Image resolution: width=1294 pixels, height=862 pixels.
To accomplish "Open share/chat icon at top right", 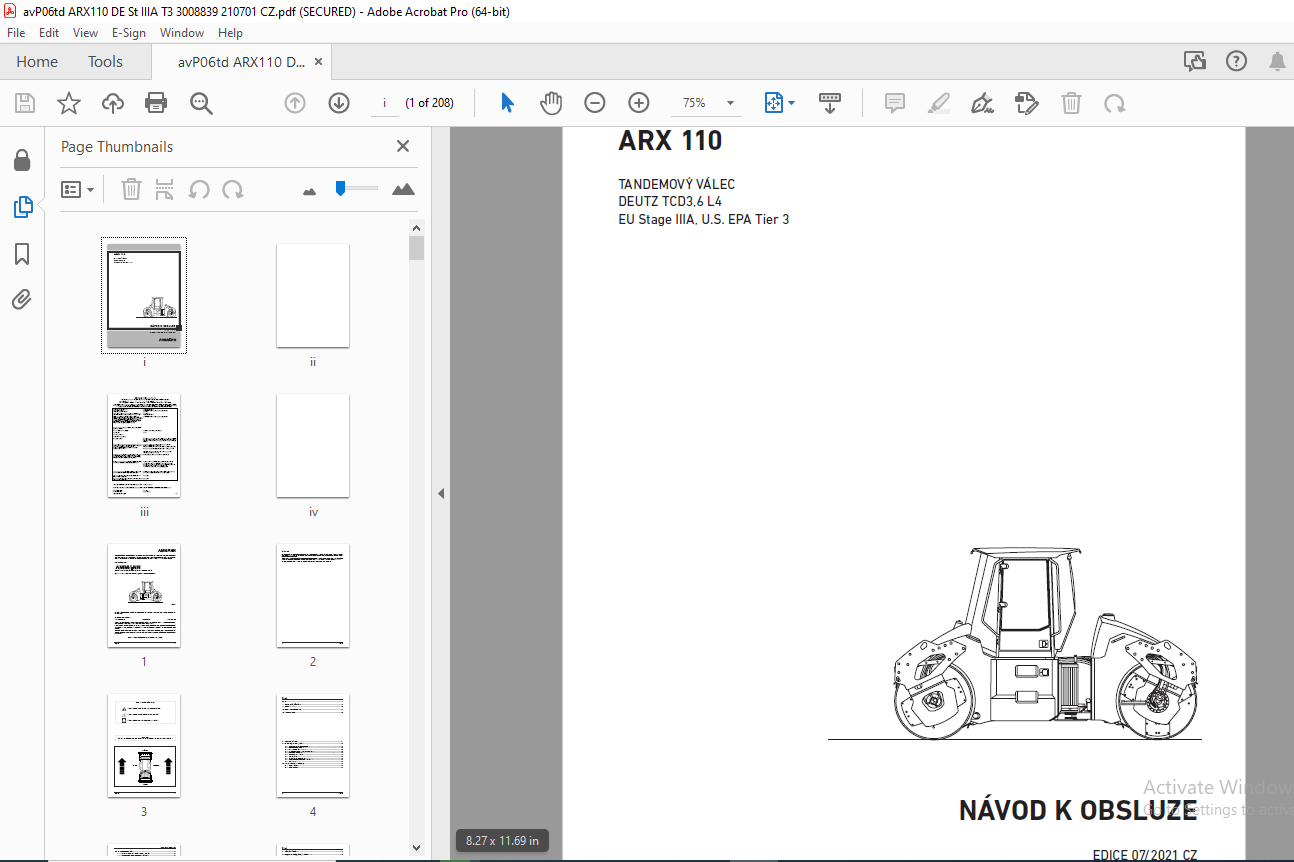I will [1195, 62].
